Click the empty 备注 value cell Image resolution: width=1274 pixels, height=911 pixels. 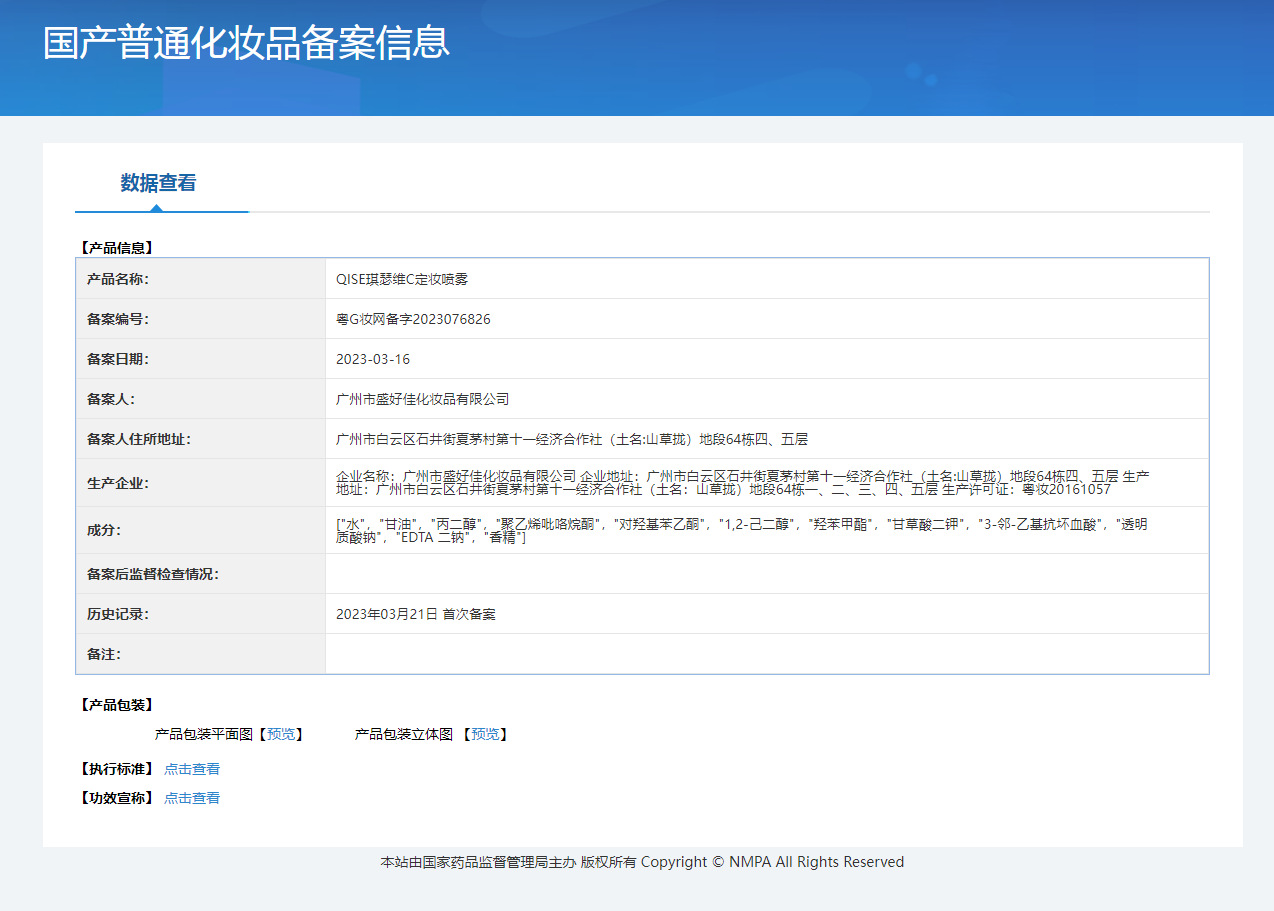tap(766, 654)
